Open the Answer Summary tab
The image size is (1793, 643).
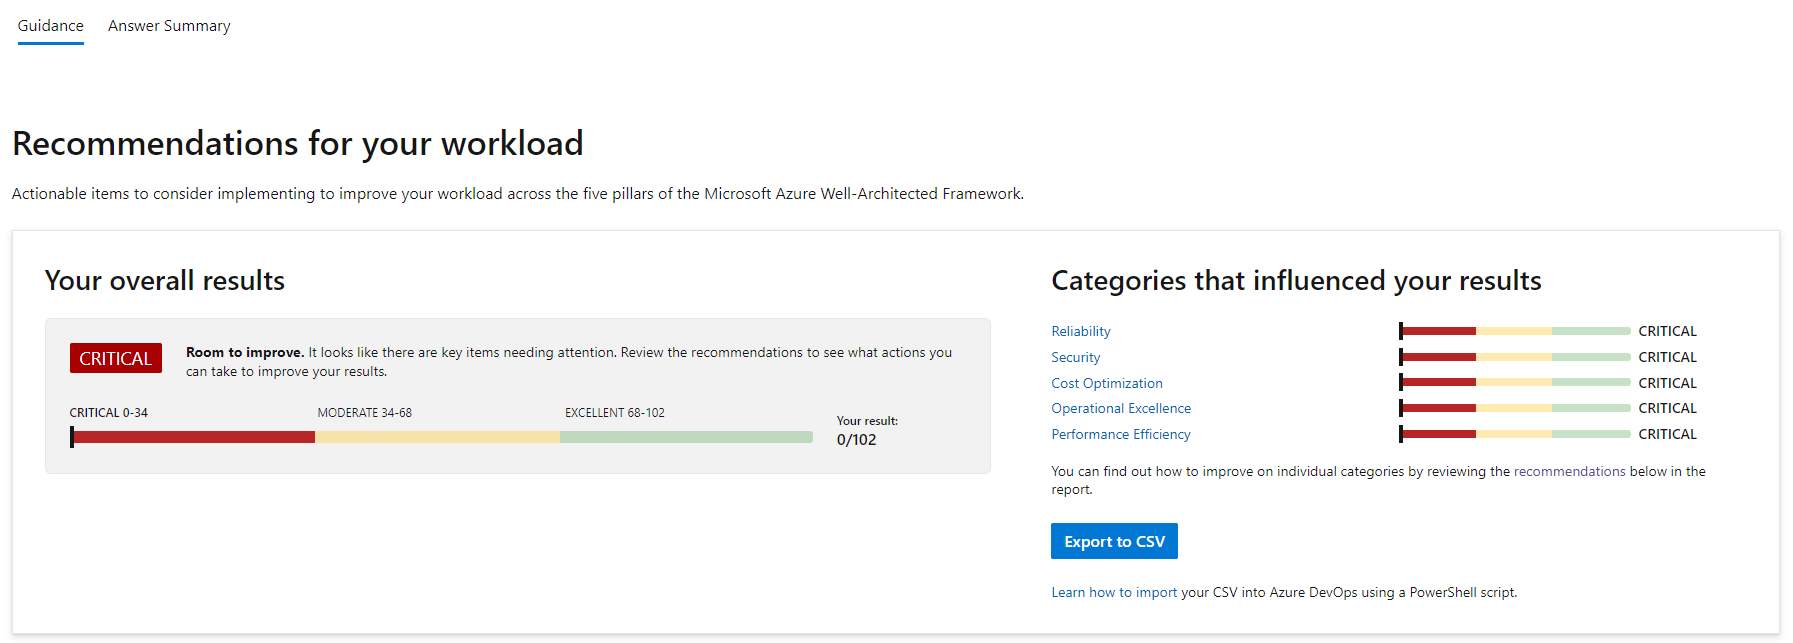point(169,26)
